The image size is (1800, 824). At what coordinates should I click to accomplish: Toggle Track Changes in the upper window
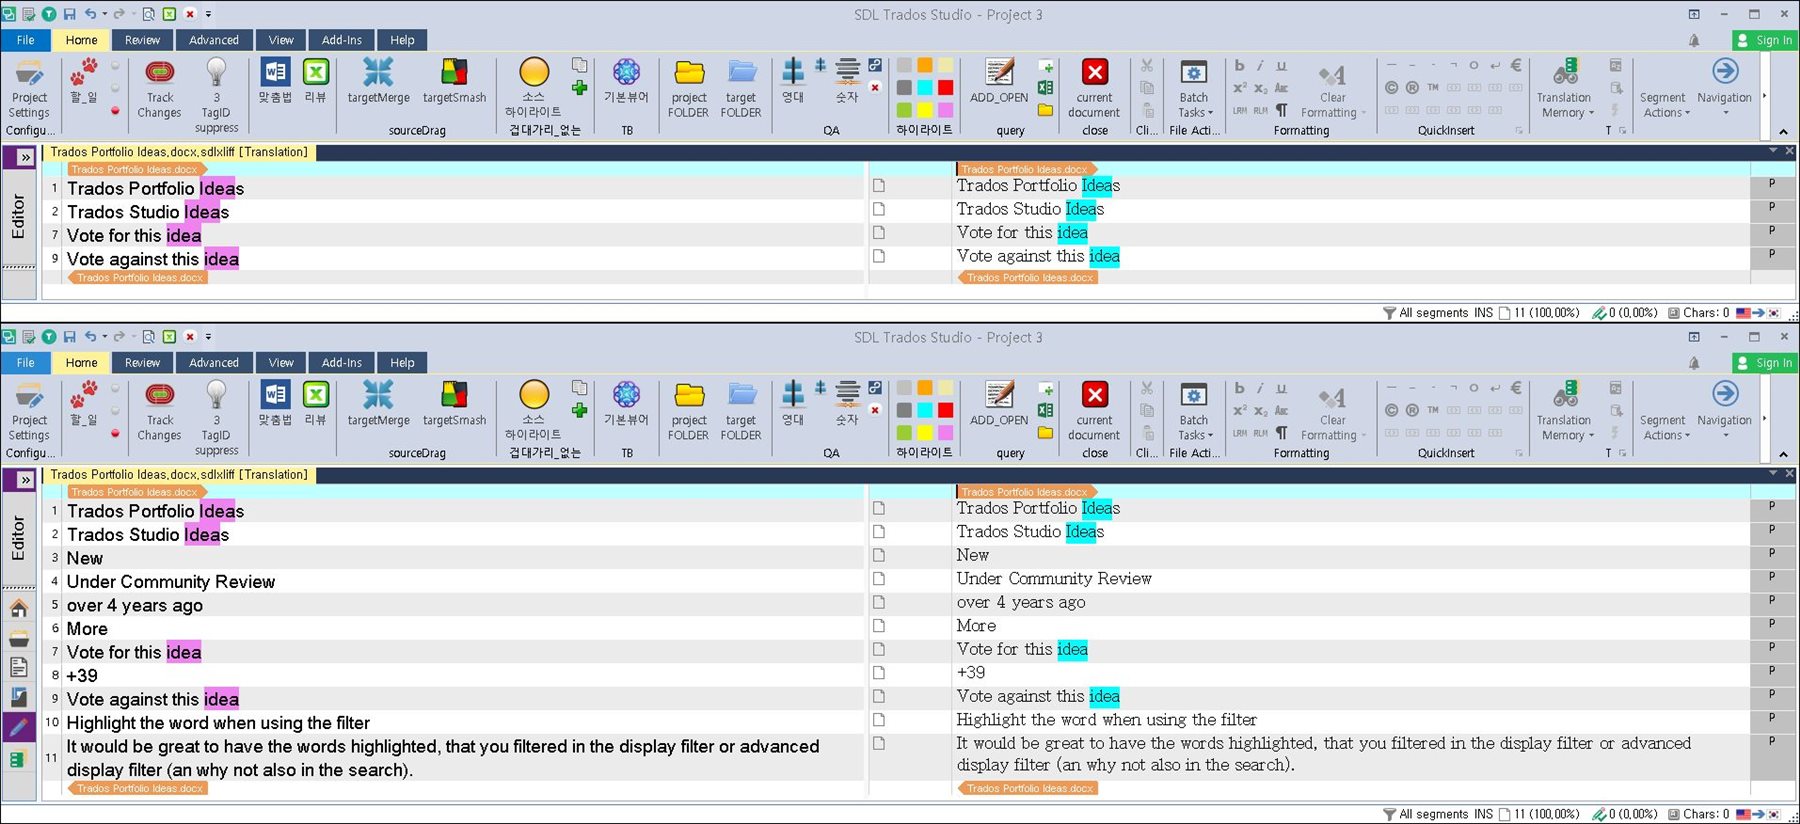pos(159,88)
